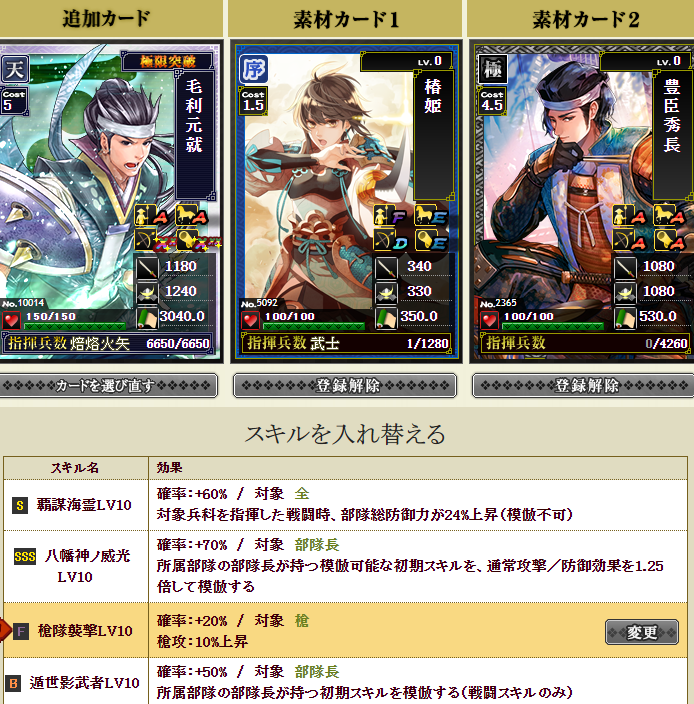Click the 極 rarity badge on 豊臣秀長

(492, 69)
